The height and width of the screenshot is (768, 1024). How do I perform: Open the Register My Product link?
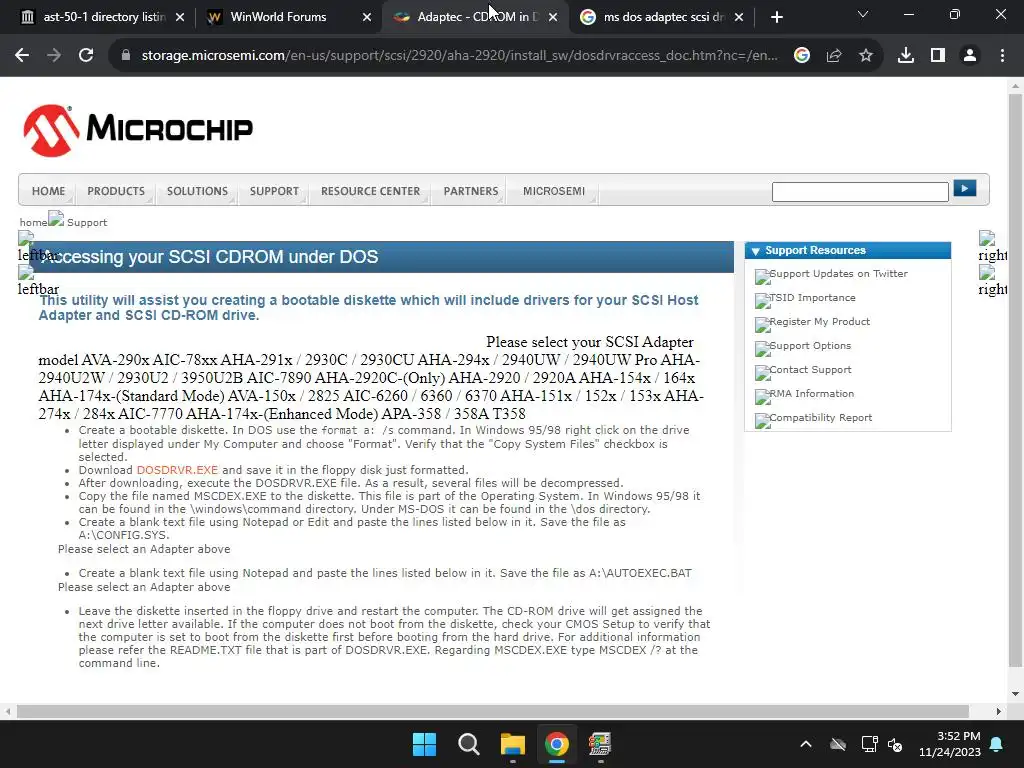point(819,321)
